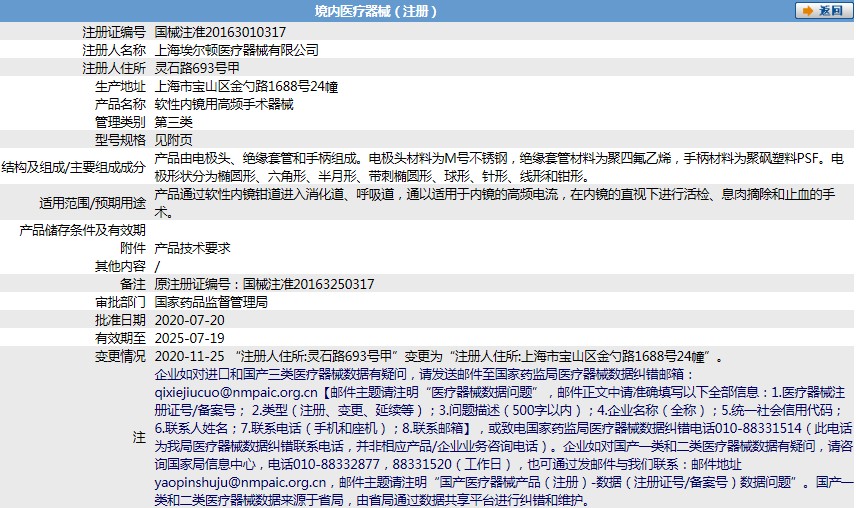Image resolution: width=856 pixels, height=508 pixels.
Task: Click label 注册证编号
Action: coord(114,32)
